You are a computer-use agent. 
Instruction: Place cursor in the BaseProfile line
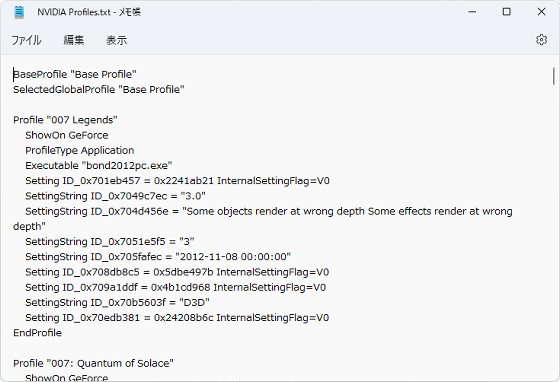pyautogui.click(x=75, y=74)
